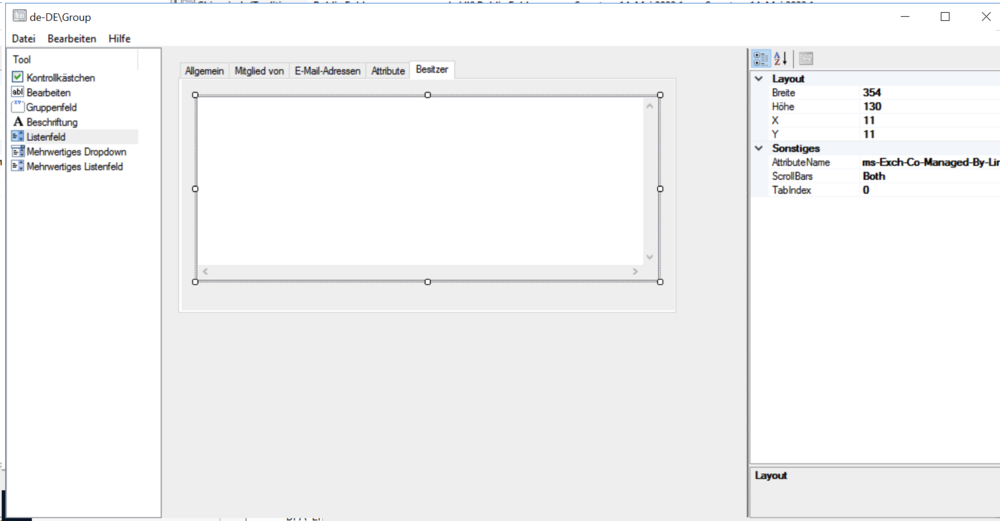Screen dimensions: 1000x521
Task: Switch properties to categorized view
Action: coord(760,59)
